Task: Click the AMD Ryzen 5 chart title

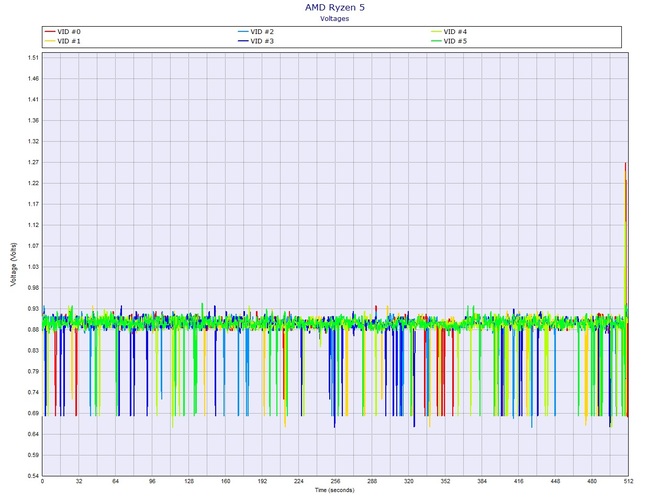Action: 335,8
